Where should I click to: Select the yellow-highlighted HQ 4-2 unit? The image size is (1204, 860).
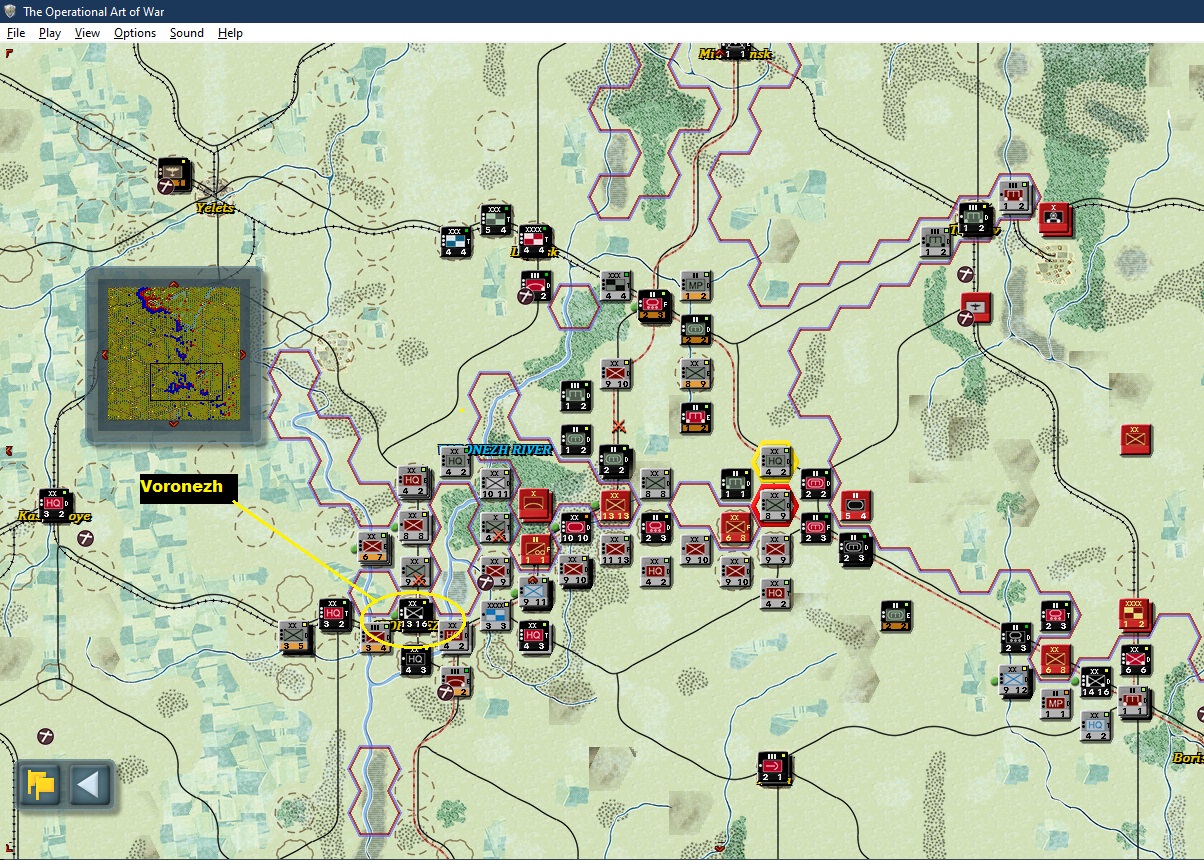point(774,461)
